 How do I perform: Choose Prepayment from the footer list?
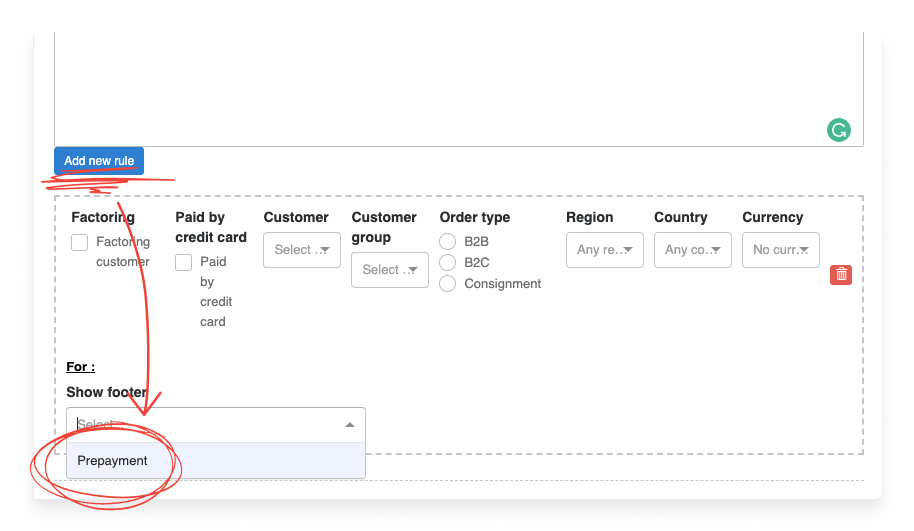coord(216,460)
